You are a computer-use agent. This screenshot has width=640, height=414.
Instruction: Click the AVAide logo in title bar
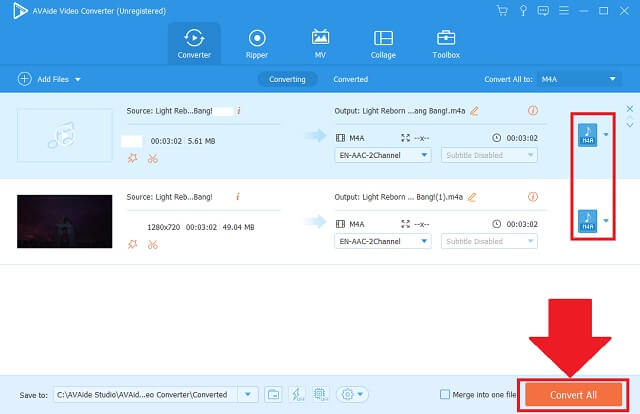(19, 11)
